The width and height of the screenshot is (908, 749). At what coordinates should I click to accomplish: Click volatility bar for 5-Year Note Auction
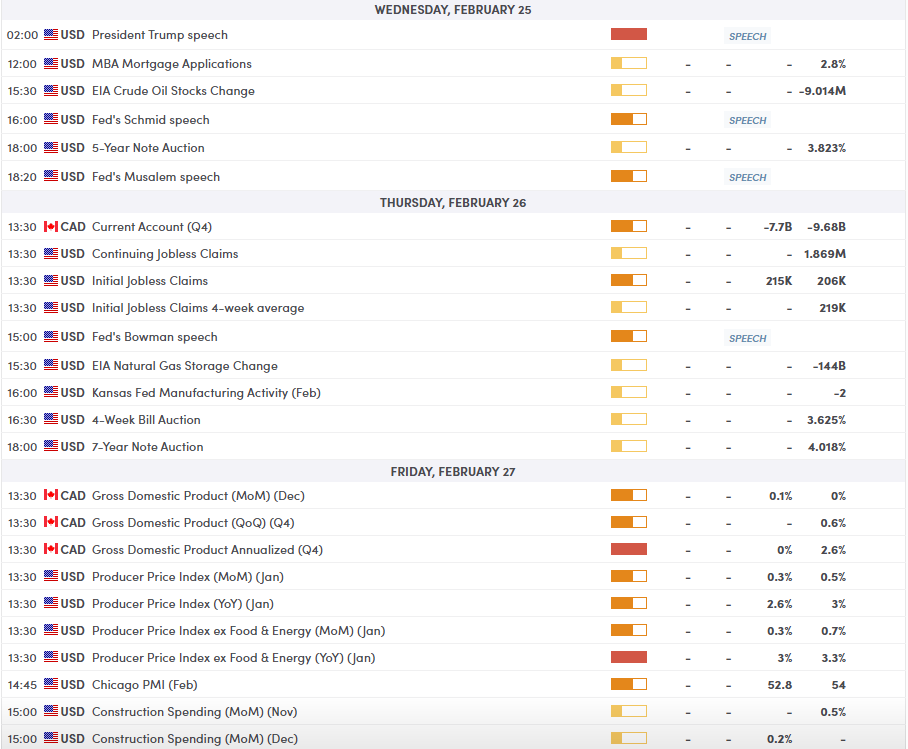(x=629, y=147)
